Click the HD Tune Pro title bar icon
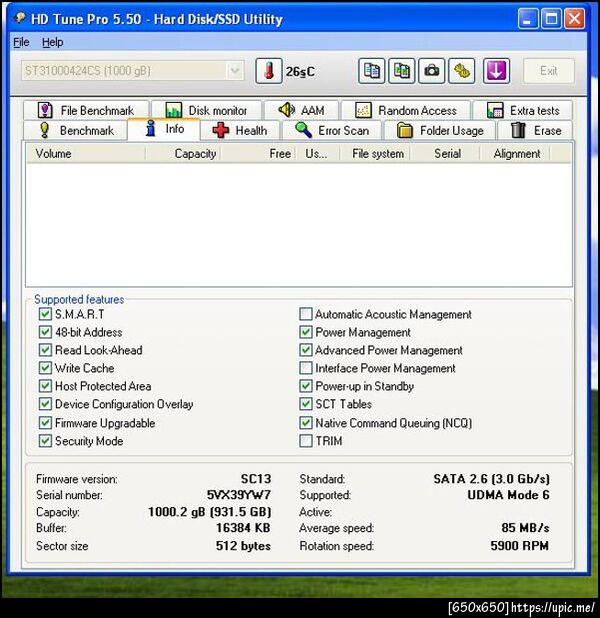The height and width of the screenshot is (618, 600). (20, 18)
